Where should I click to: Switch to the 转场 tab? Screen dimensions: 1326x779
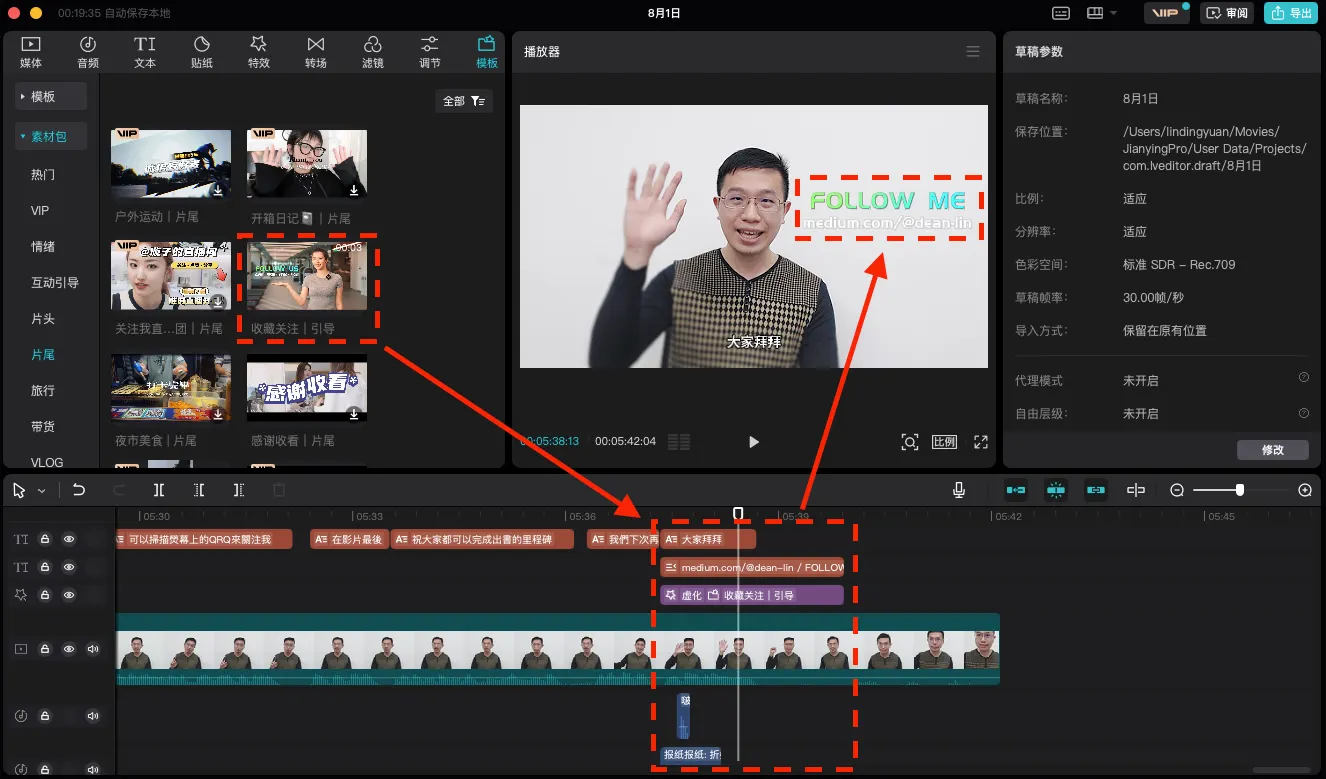(x=316, y=52)
